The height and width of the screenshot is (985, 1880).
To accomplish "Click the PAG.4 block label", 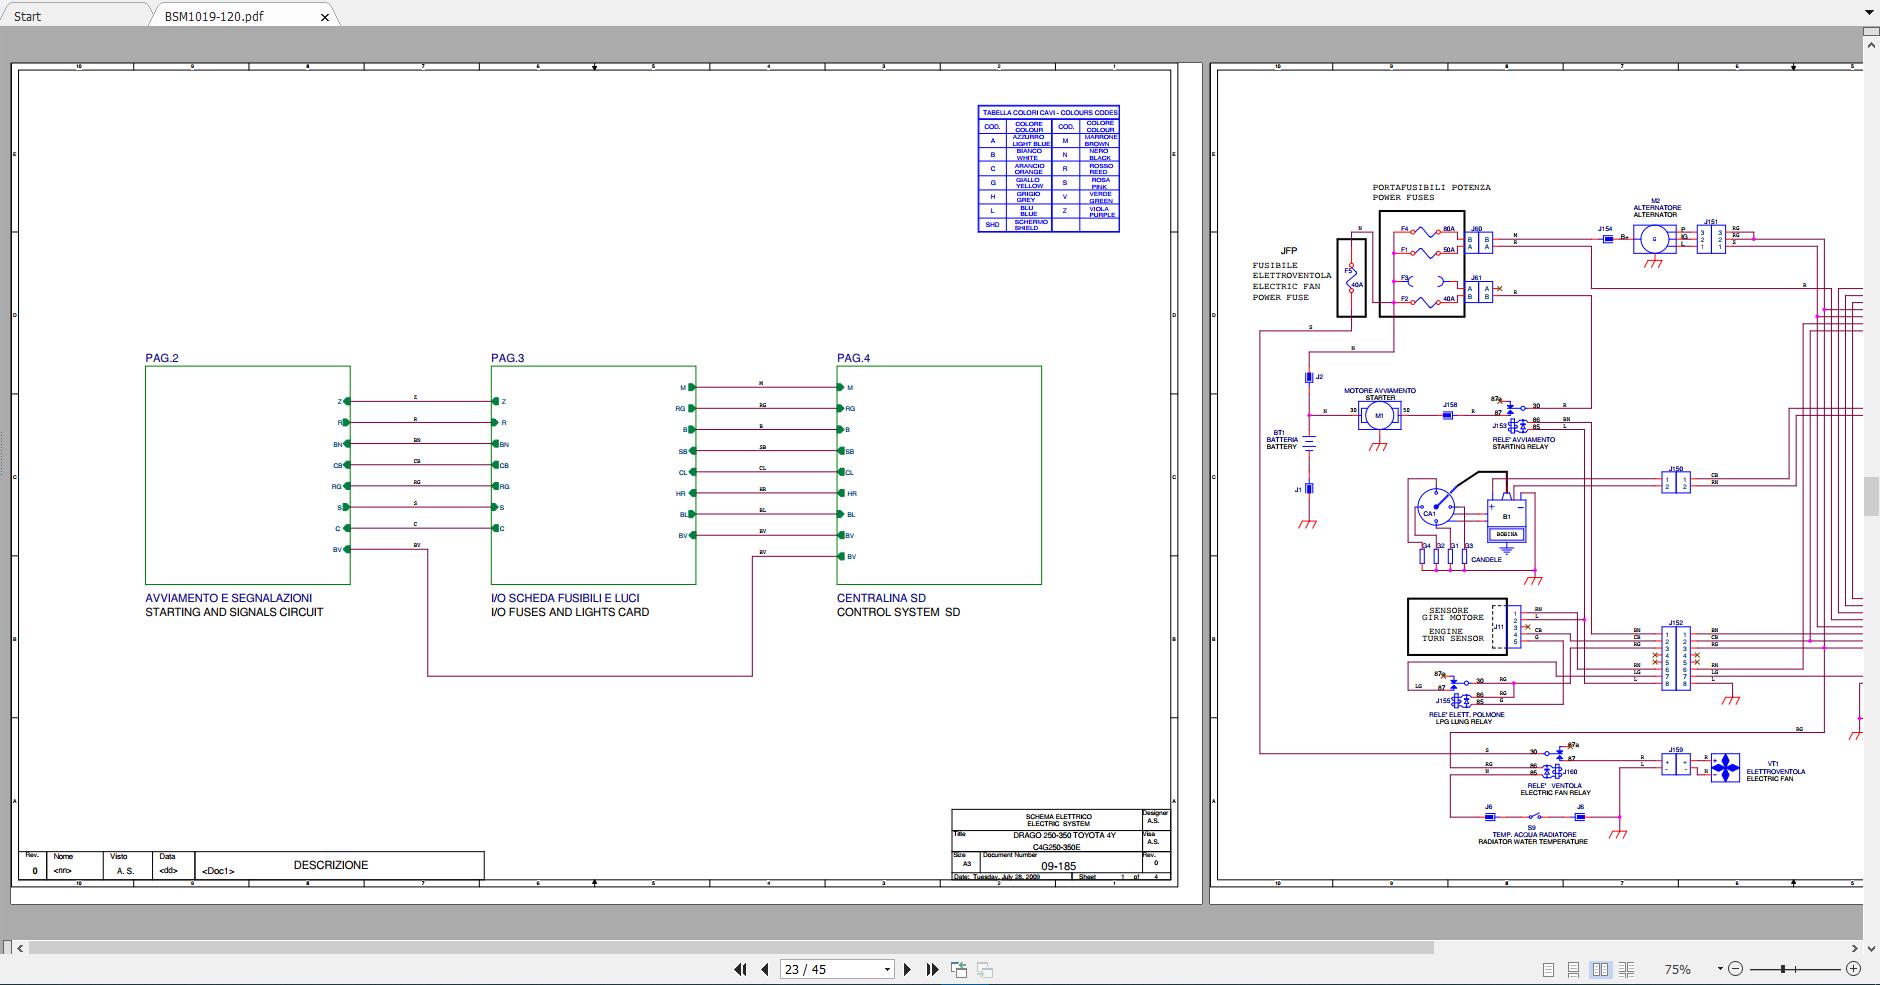I will click(x=854, y=358).
